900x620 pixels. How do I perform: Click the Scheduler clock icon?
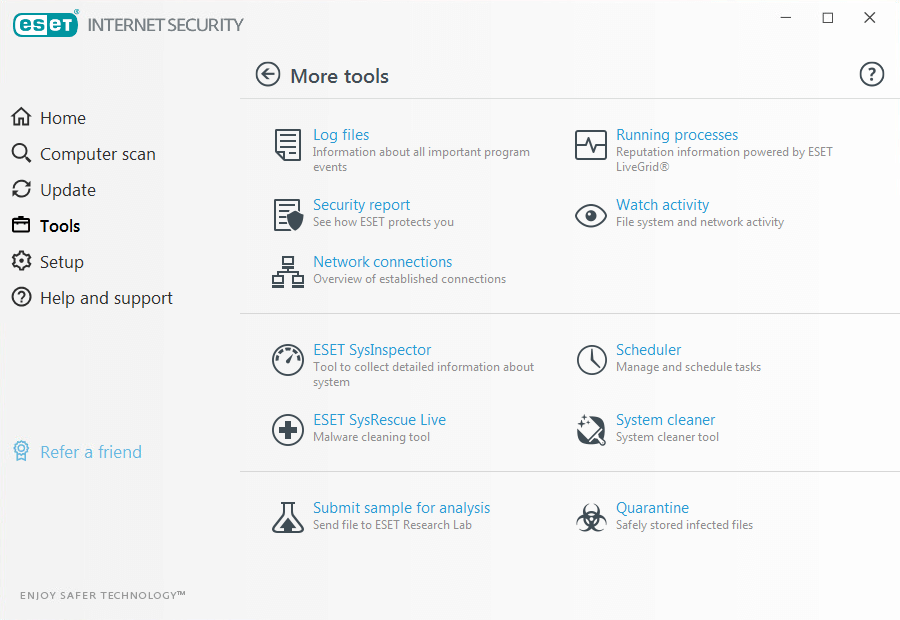(591, 360)
